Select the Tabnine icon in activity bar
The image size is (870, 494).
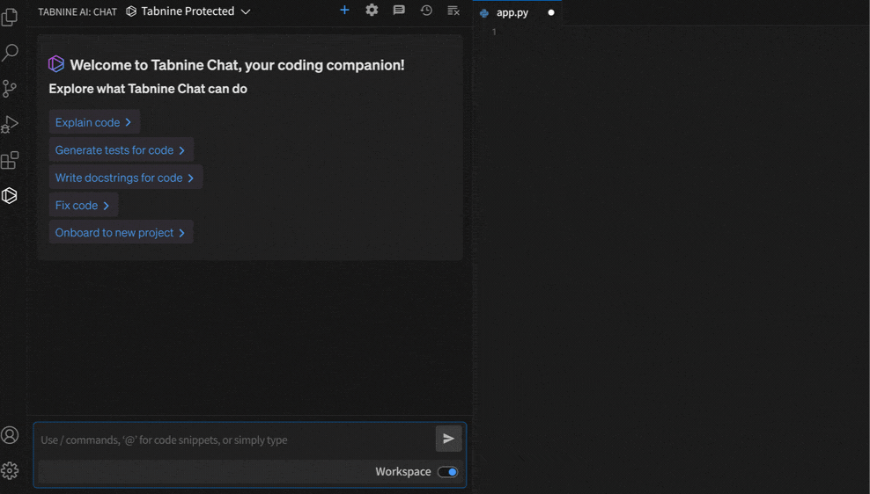[10, 196]
